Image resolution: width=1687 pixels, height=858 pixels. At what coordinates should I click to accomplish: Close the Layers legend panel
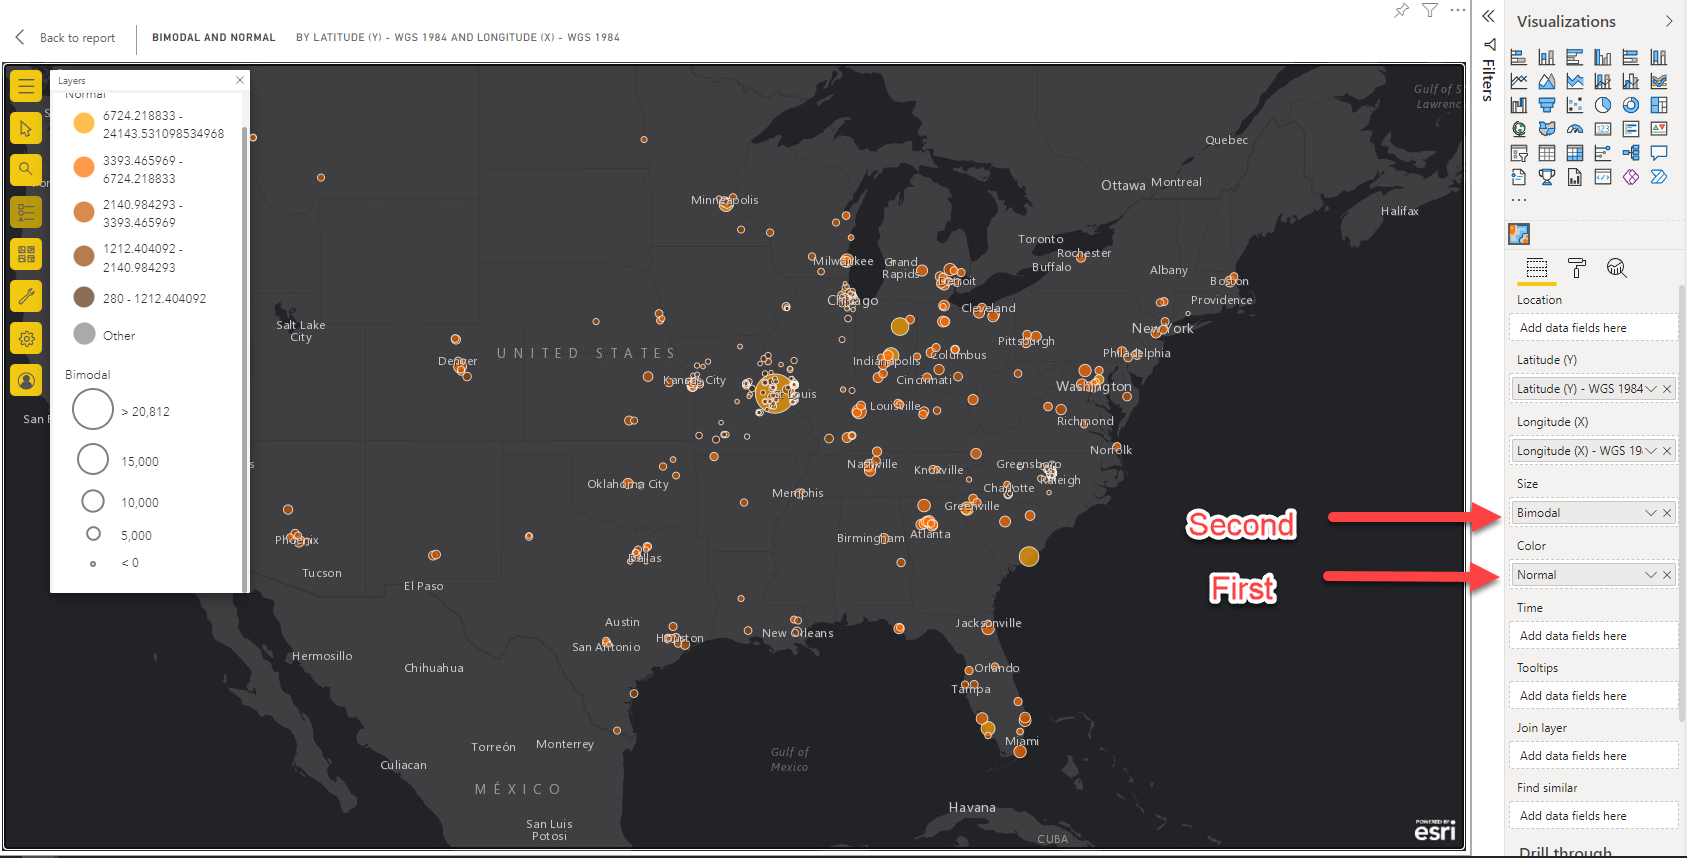pos(240,80)
